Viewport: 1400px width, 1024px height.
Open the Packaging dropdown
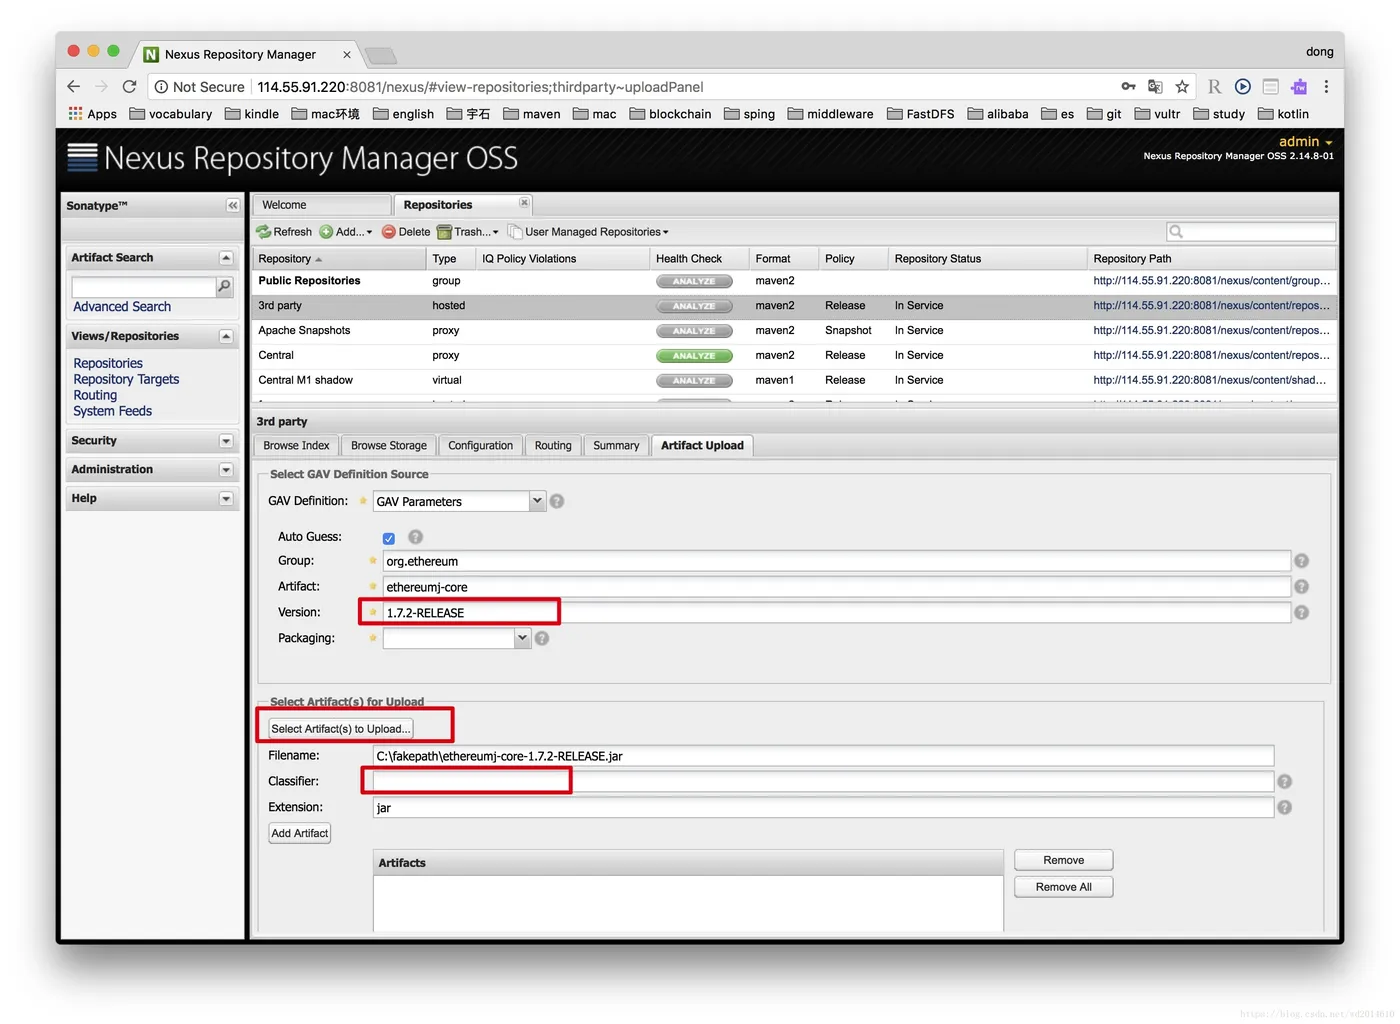[x=521, y=638]
